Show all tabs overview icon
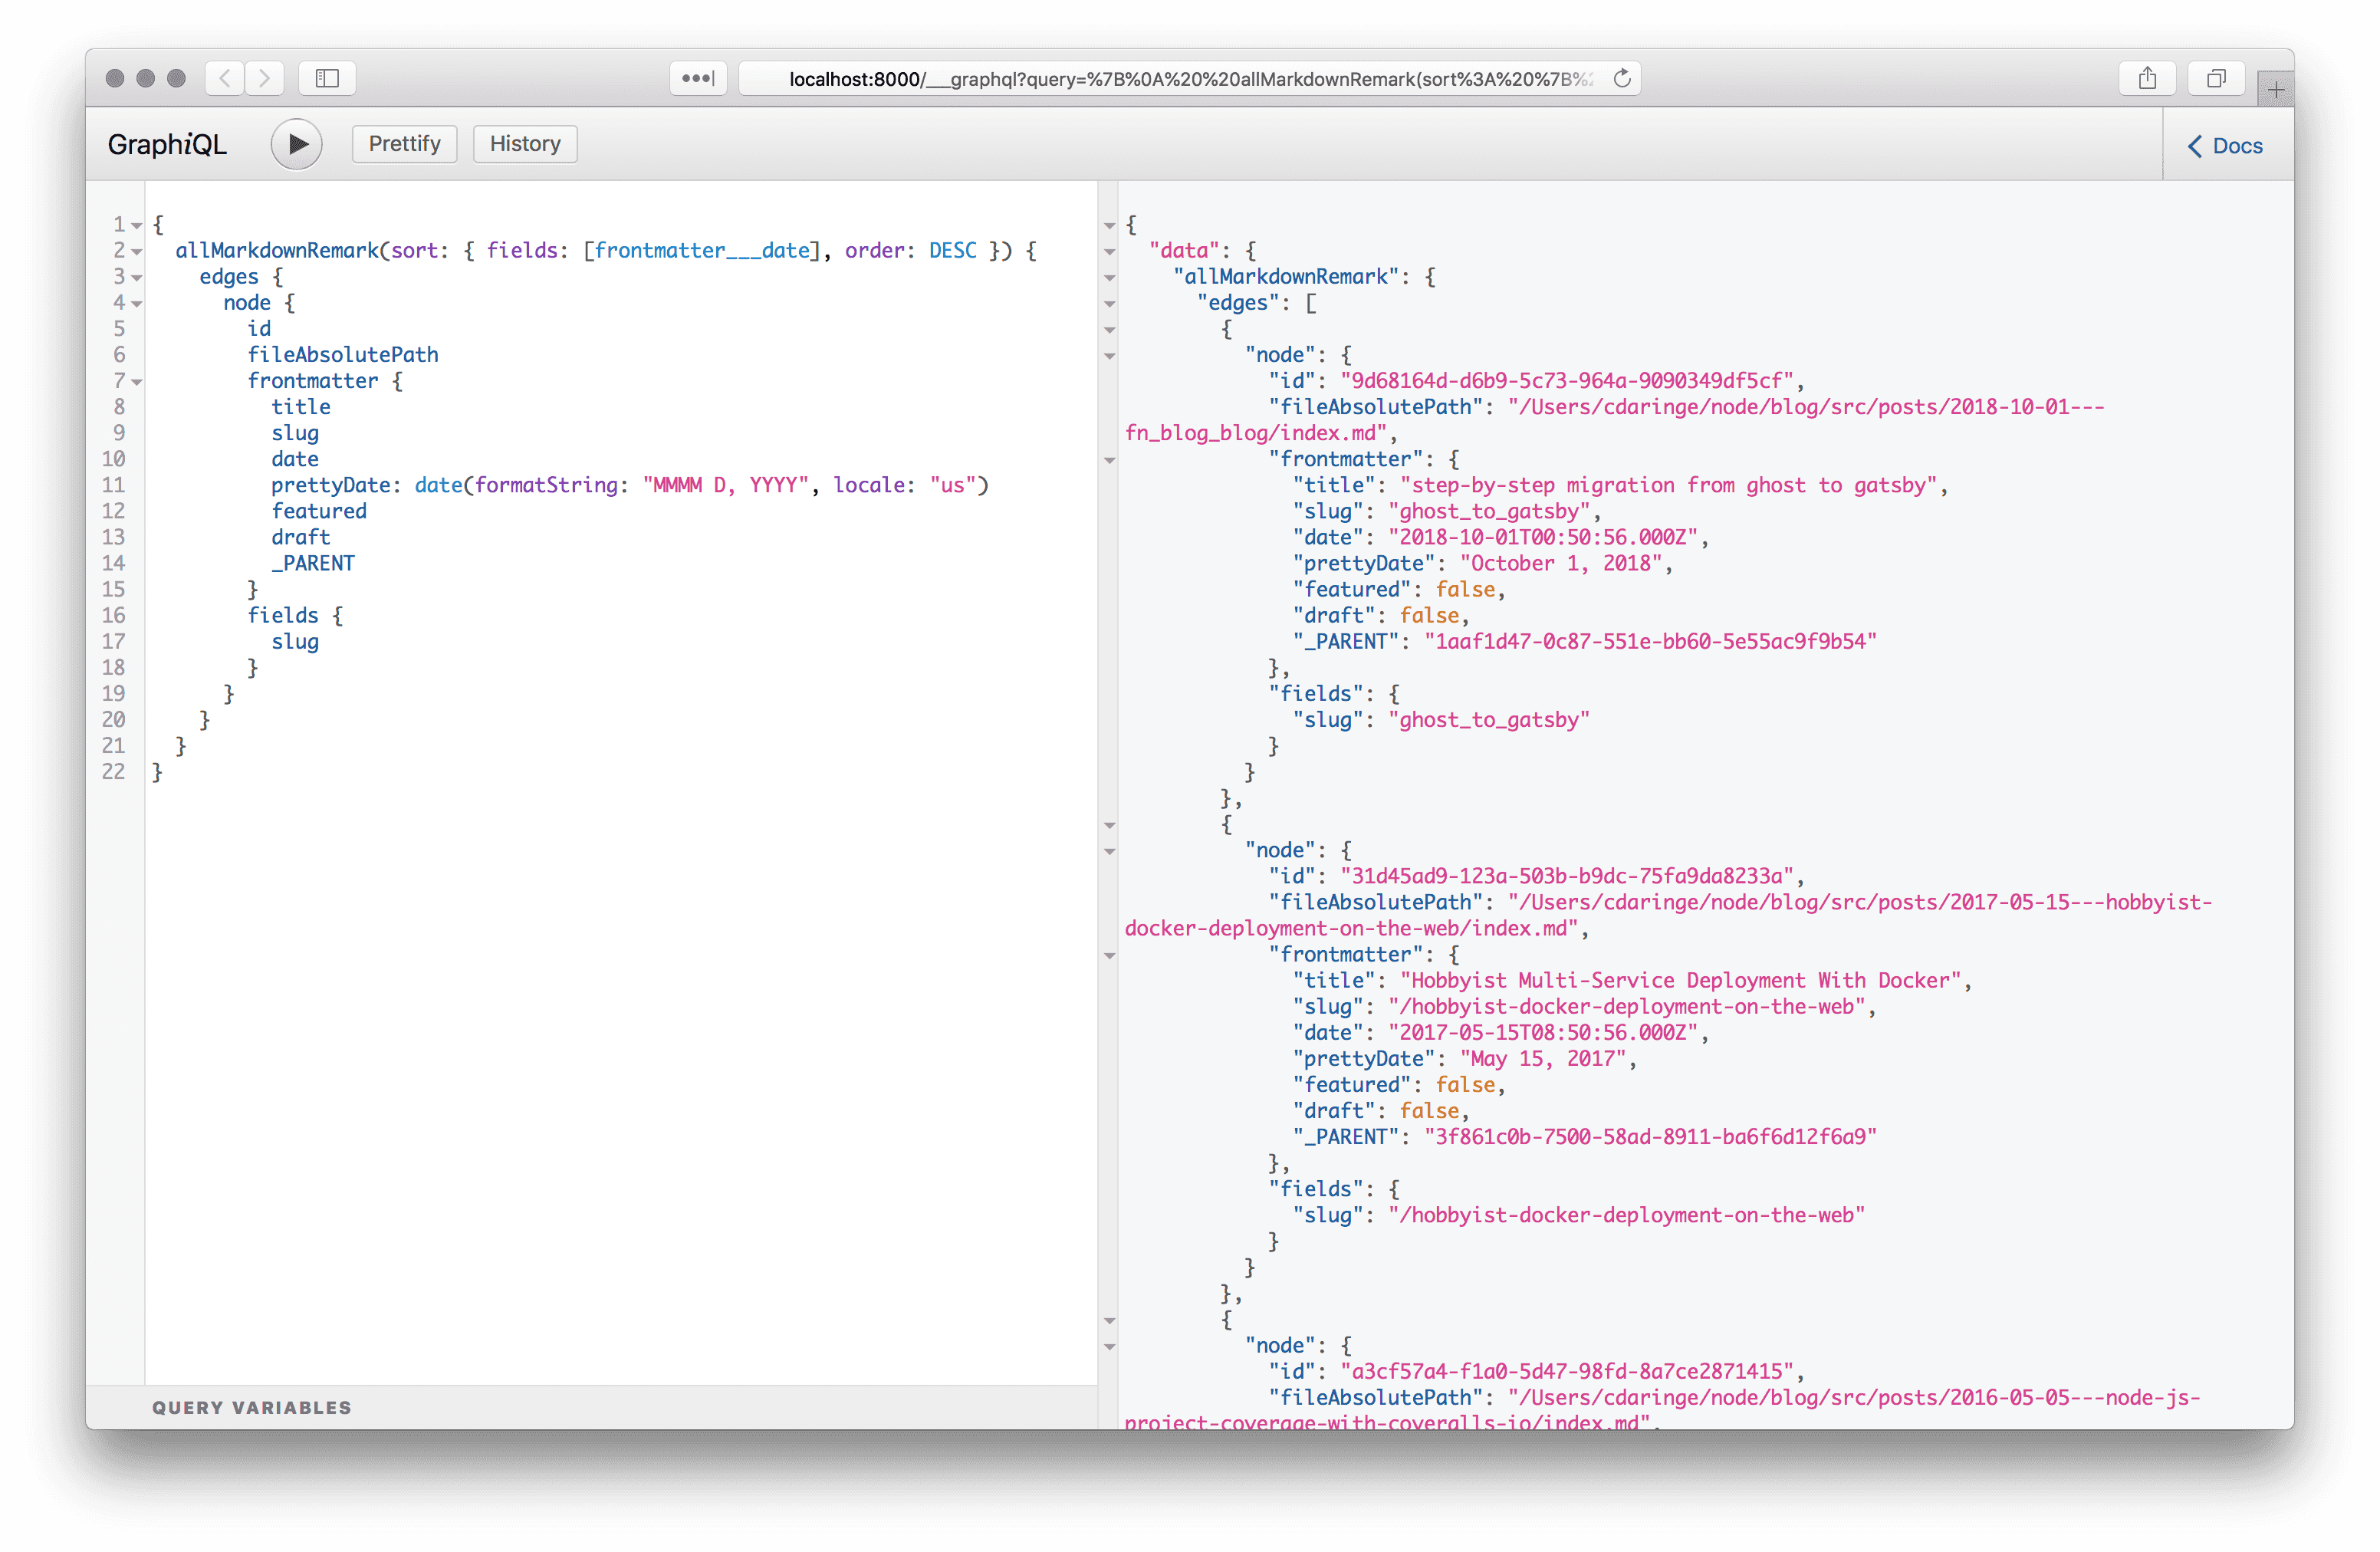Screen dimensions: 2380x1552 coord(2216,78)
